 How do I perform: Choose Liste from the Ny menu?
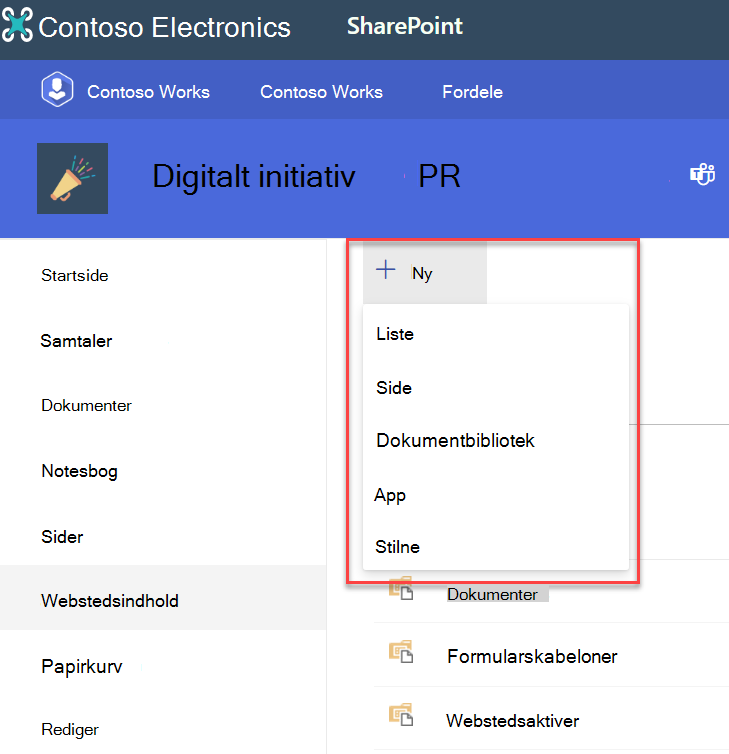(496, 334)
